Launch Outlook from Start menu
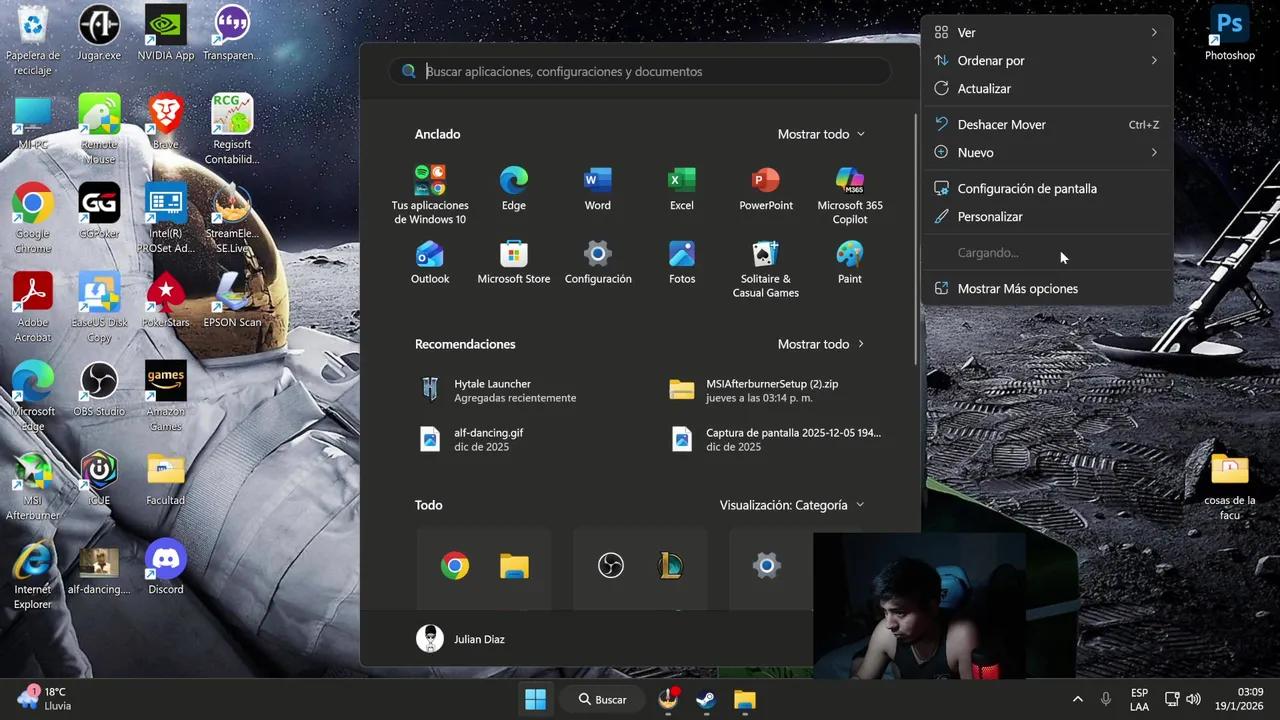 429,262
